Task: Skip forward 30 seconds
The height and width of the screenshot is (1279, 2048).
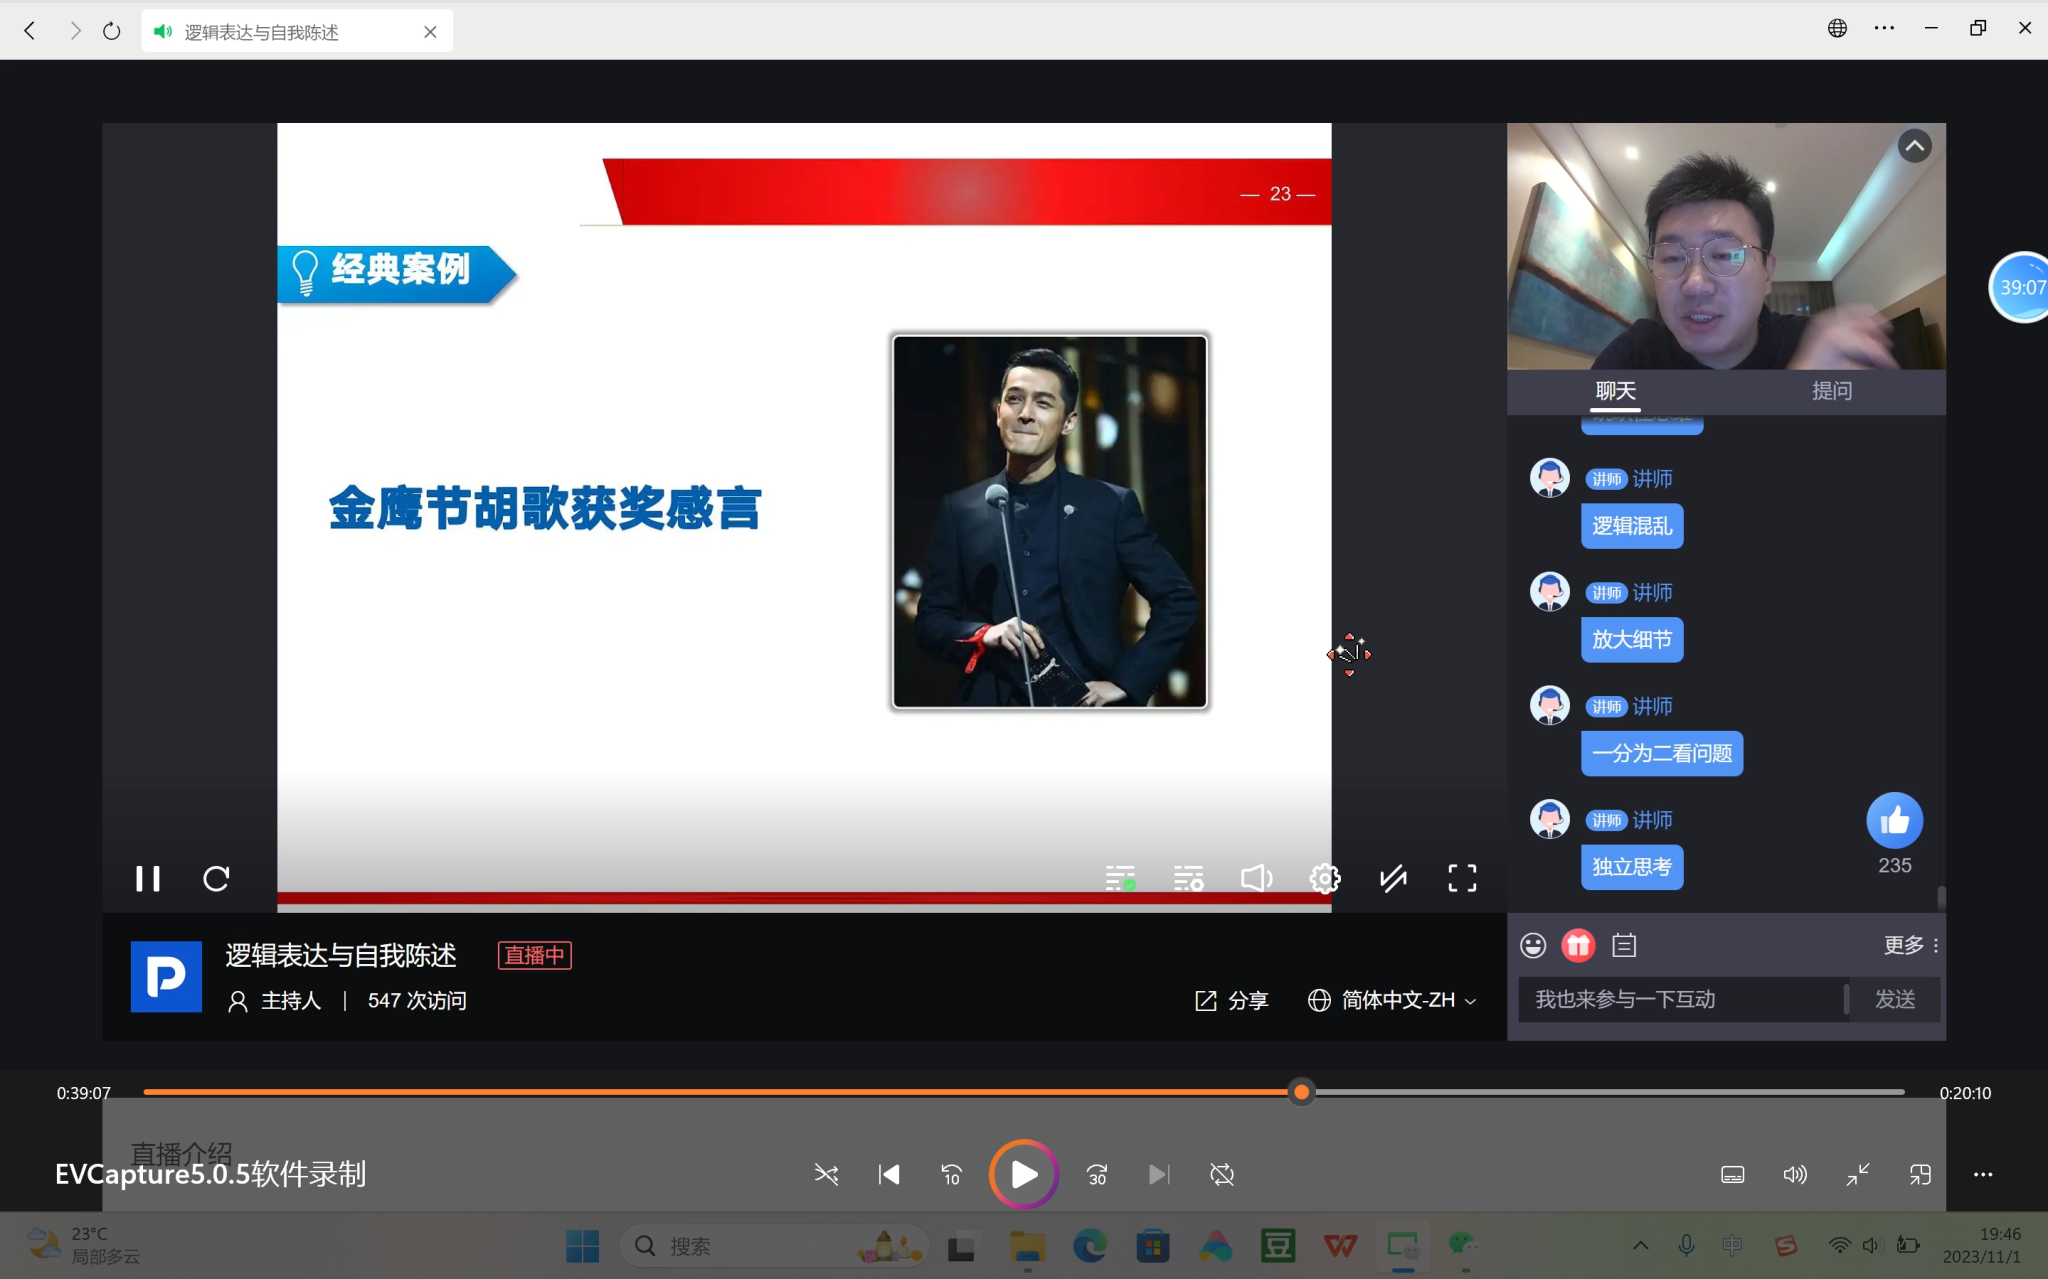Action: [1097, 1175]
